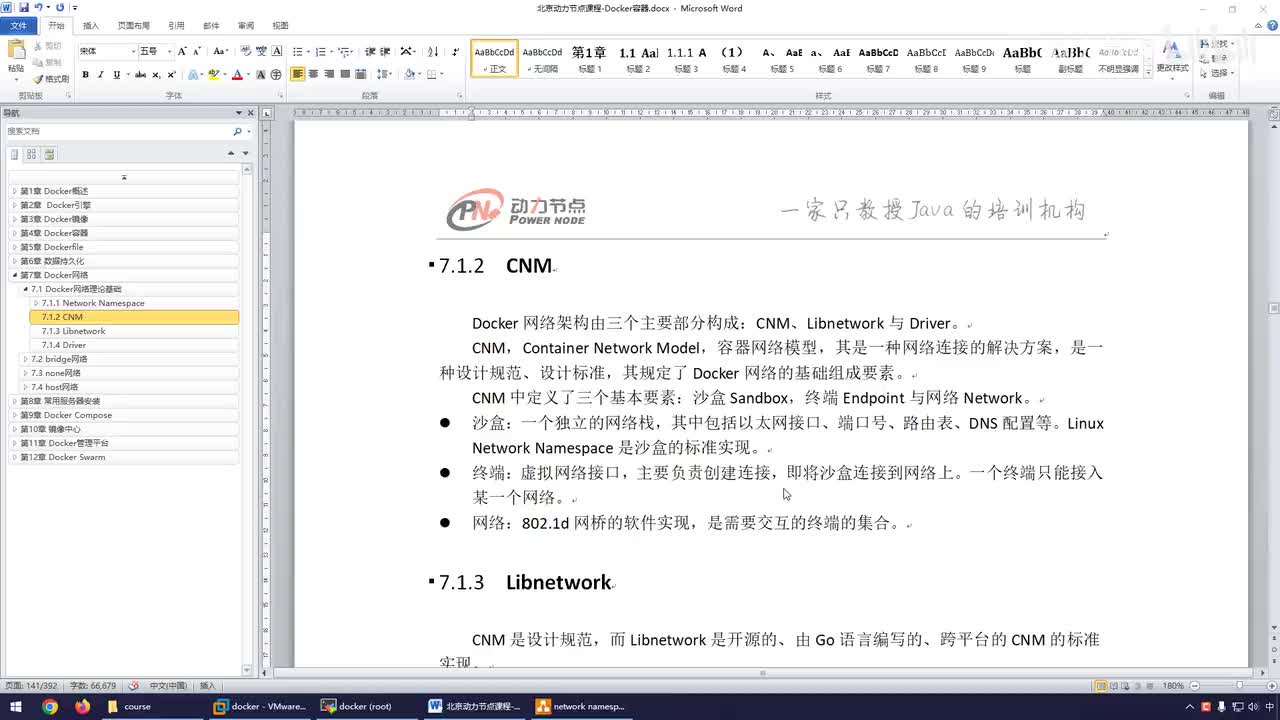Screen dimensions: 1280x720
Task: Center align the paragraph
Action: pyautogui.click(x=314, y=75)
